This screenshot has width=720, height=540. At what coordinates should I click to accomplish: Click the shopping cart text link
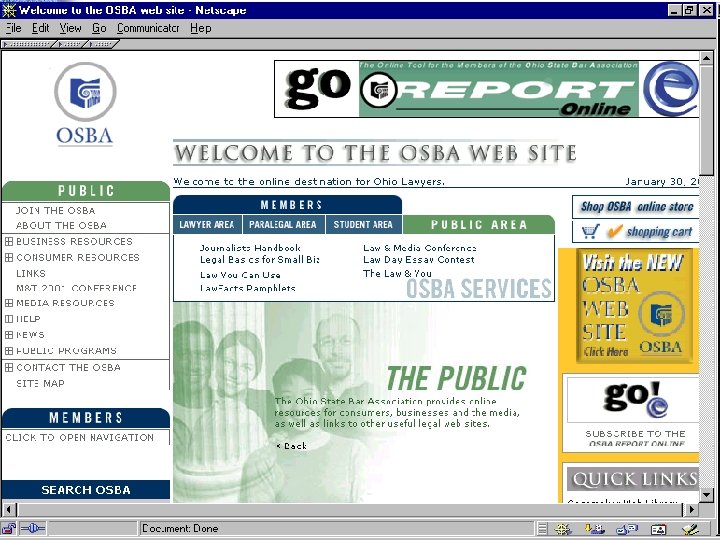pos(659,232)
